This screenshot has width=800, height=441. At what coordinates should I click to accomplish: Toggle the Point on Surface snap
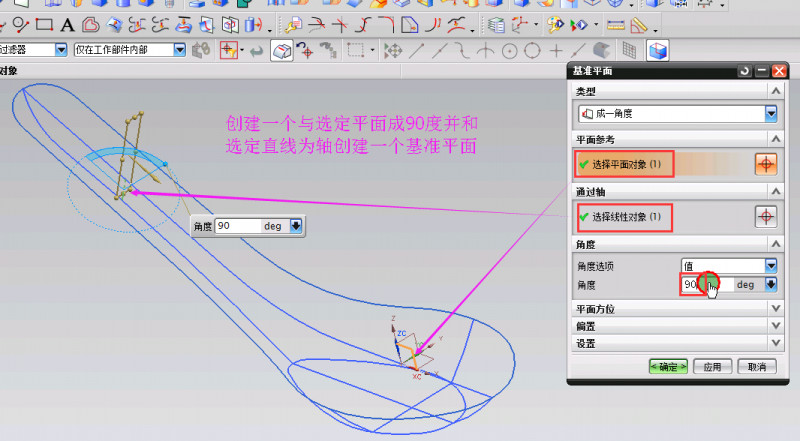click(602, 50)
